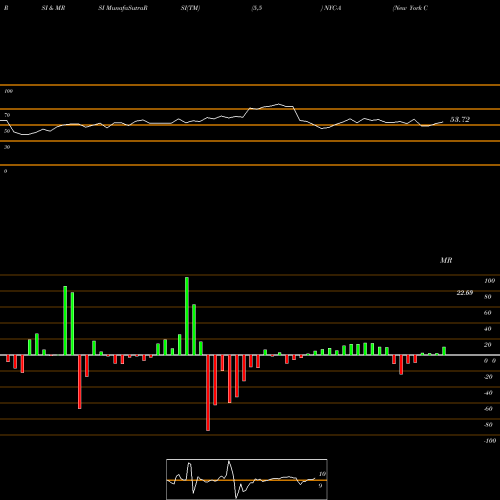
Task: Click the tallest green bar in MR histogram
Action: (x=187, y=316)
